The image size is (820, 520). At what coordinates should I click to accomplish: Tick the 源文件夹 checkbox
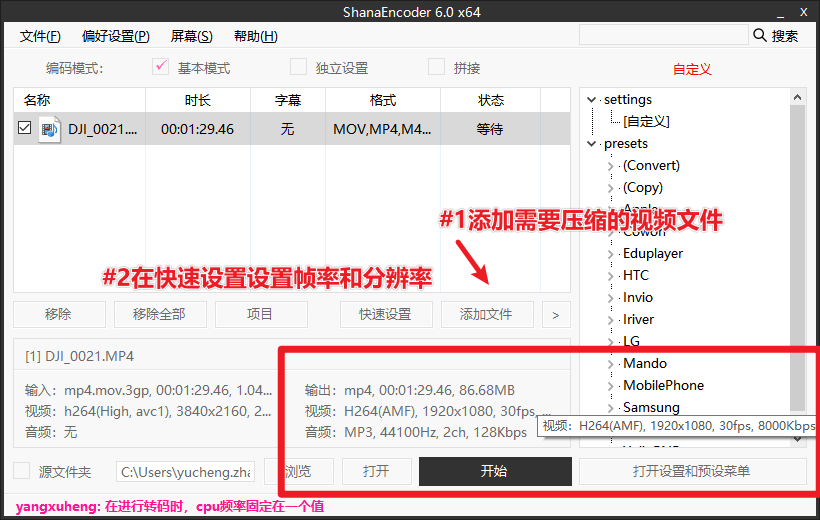(21, 471)
